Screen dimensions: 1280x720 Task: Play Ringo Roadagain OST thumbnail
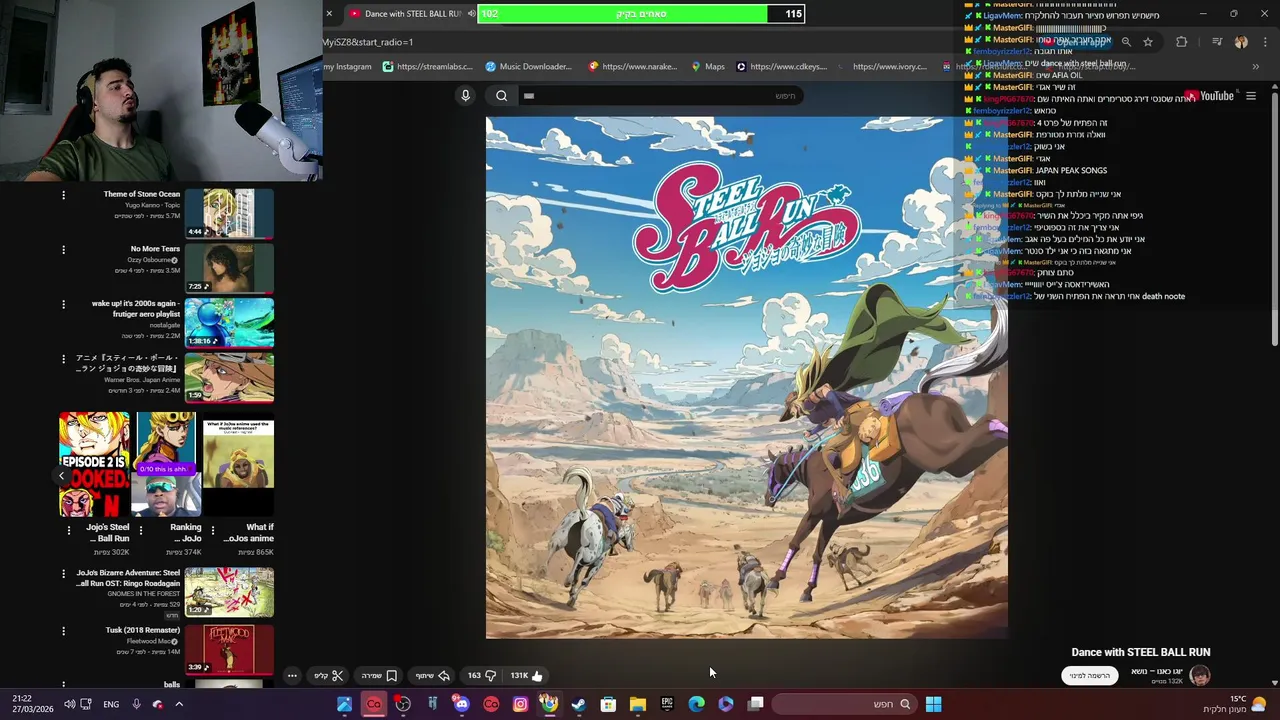(x=229, y=592)
